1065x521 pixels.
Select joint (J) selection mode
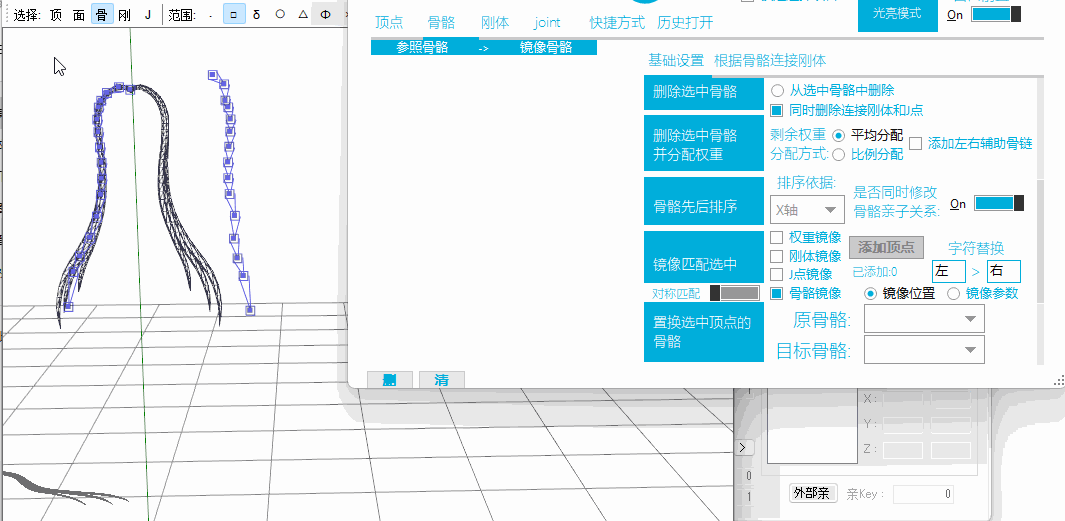pos(148,15)
